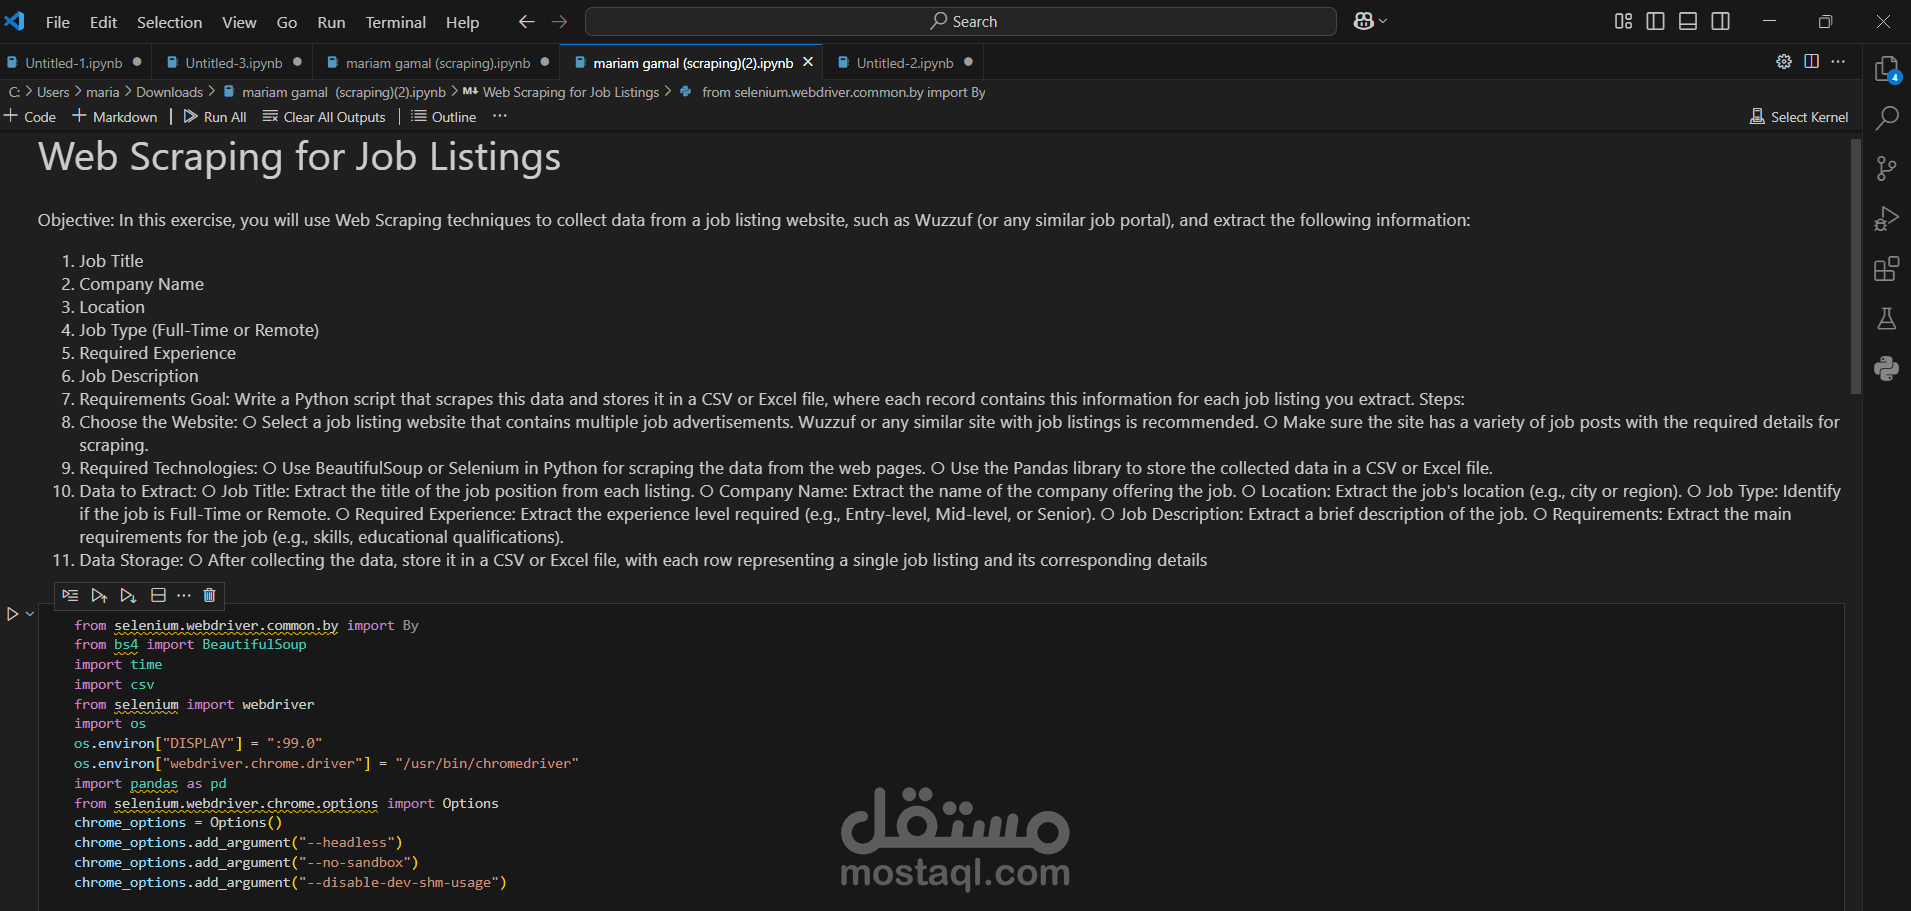Screen dimensions: 1911x911
Task: Click Select Kernel
Action: pyautogui.click(x=1799, y=117)
